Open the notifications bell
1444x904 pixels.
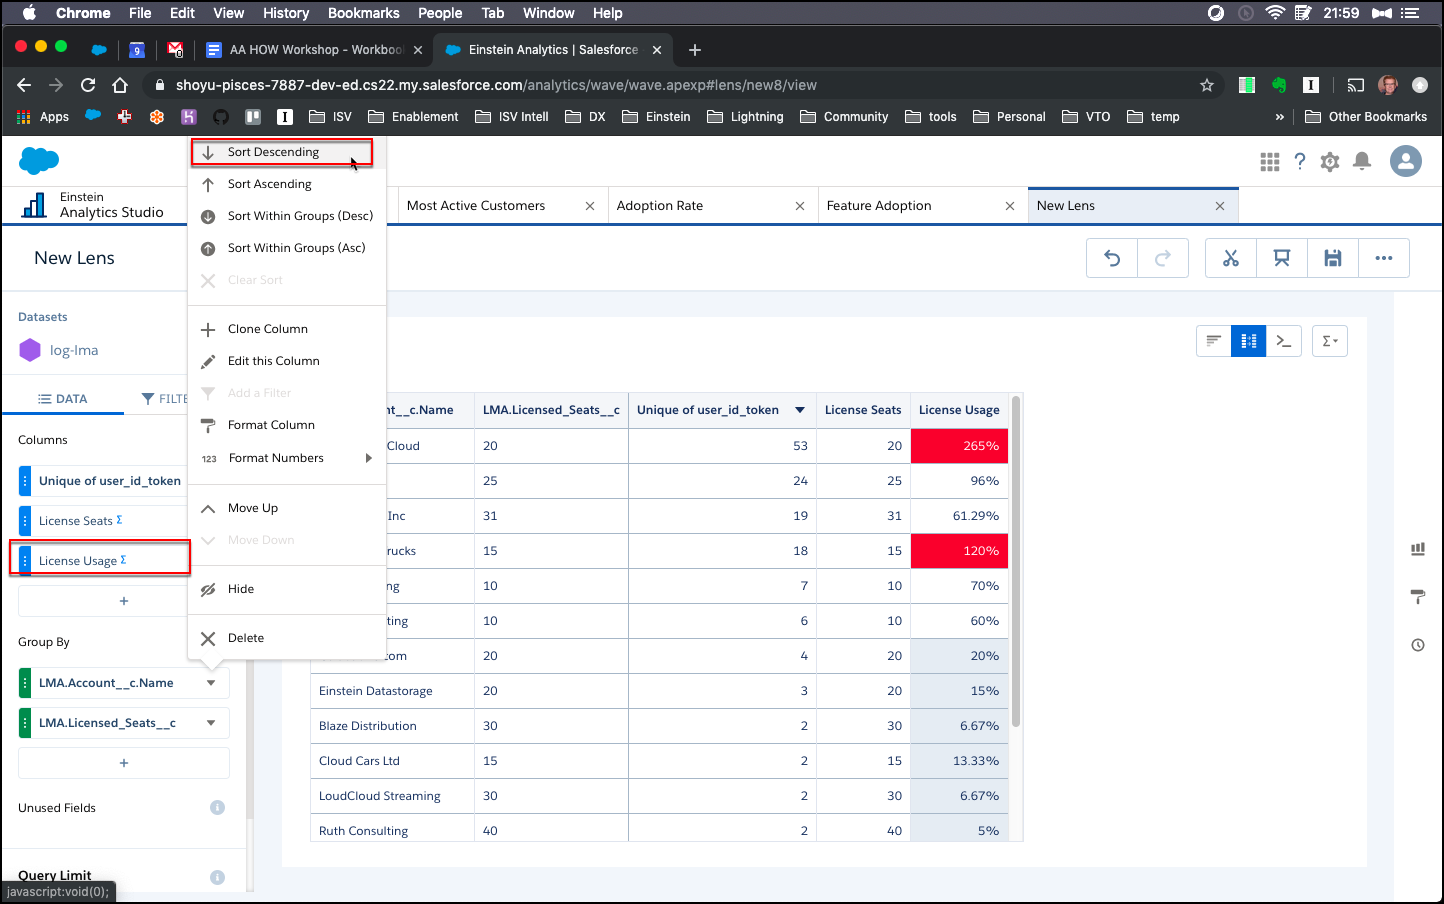(x=1362, y=161)
